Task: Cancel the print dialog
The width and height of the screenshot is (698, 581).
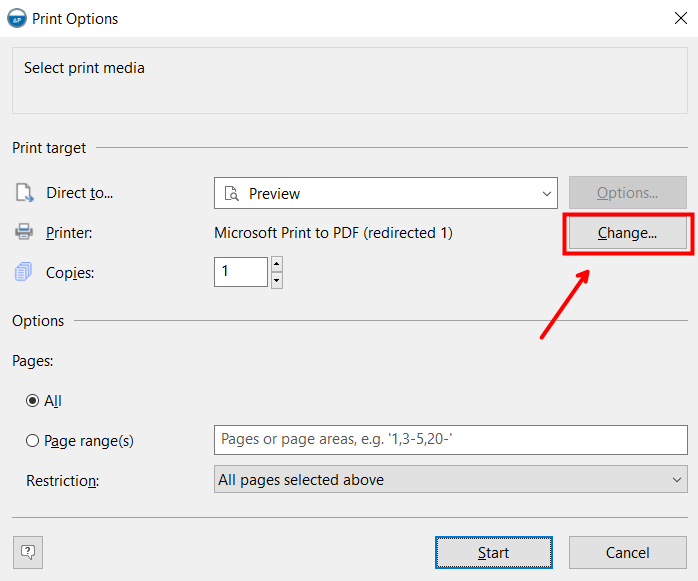Action: click(x=627, y=553)
